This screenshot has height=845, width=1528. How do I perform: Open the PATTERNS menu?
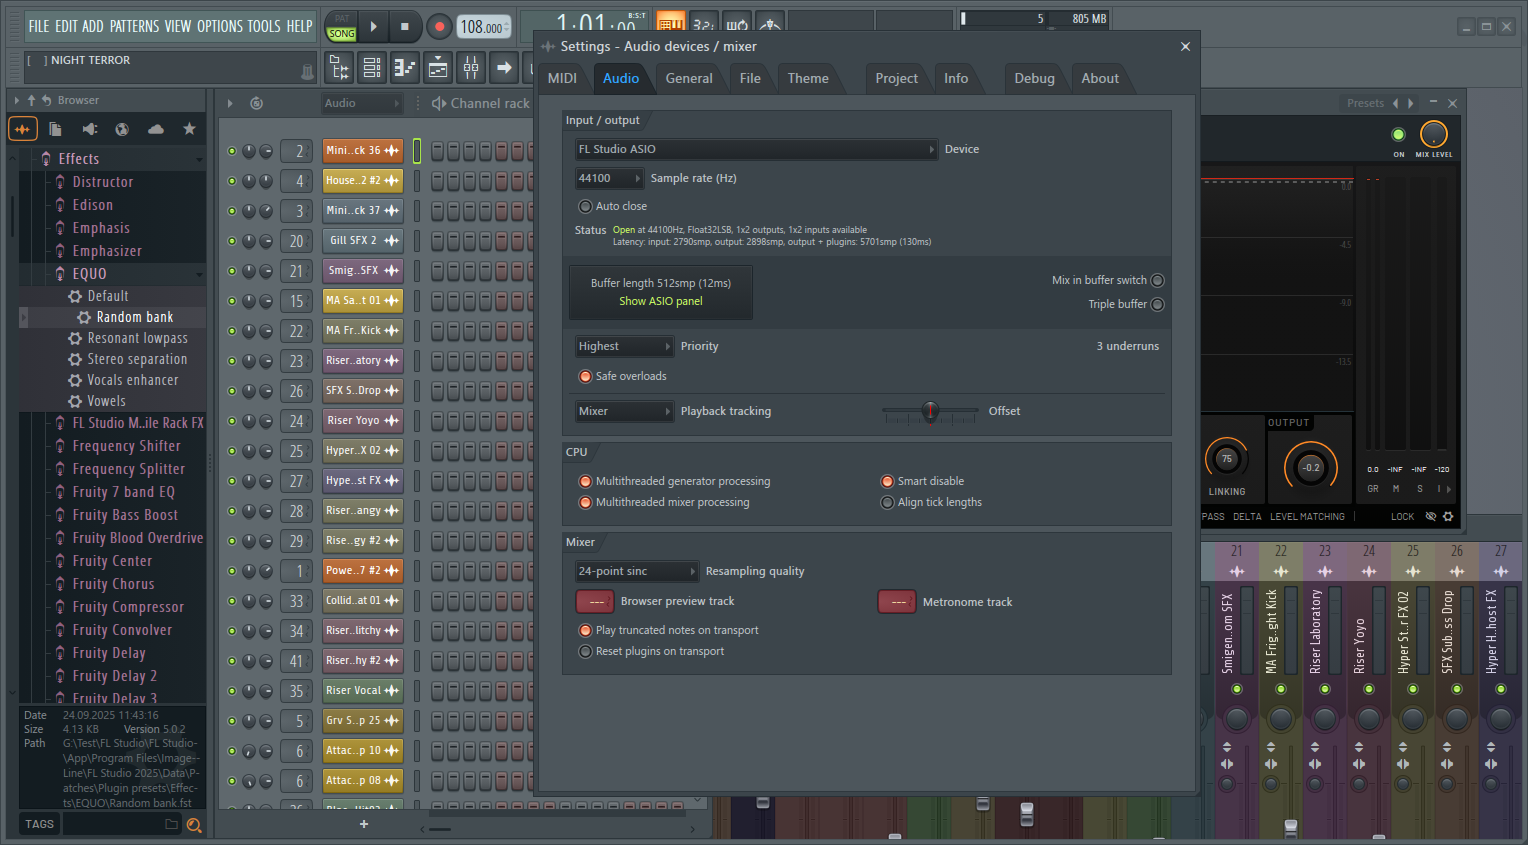tap(134, 27)
